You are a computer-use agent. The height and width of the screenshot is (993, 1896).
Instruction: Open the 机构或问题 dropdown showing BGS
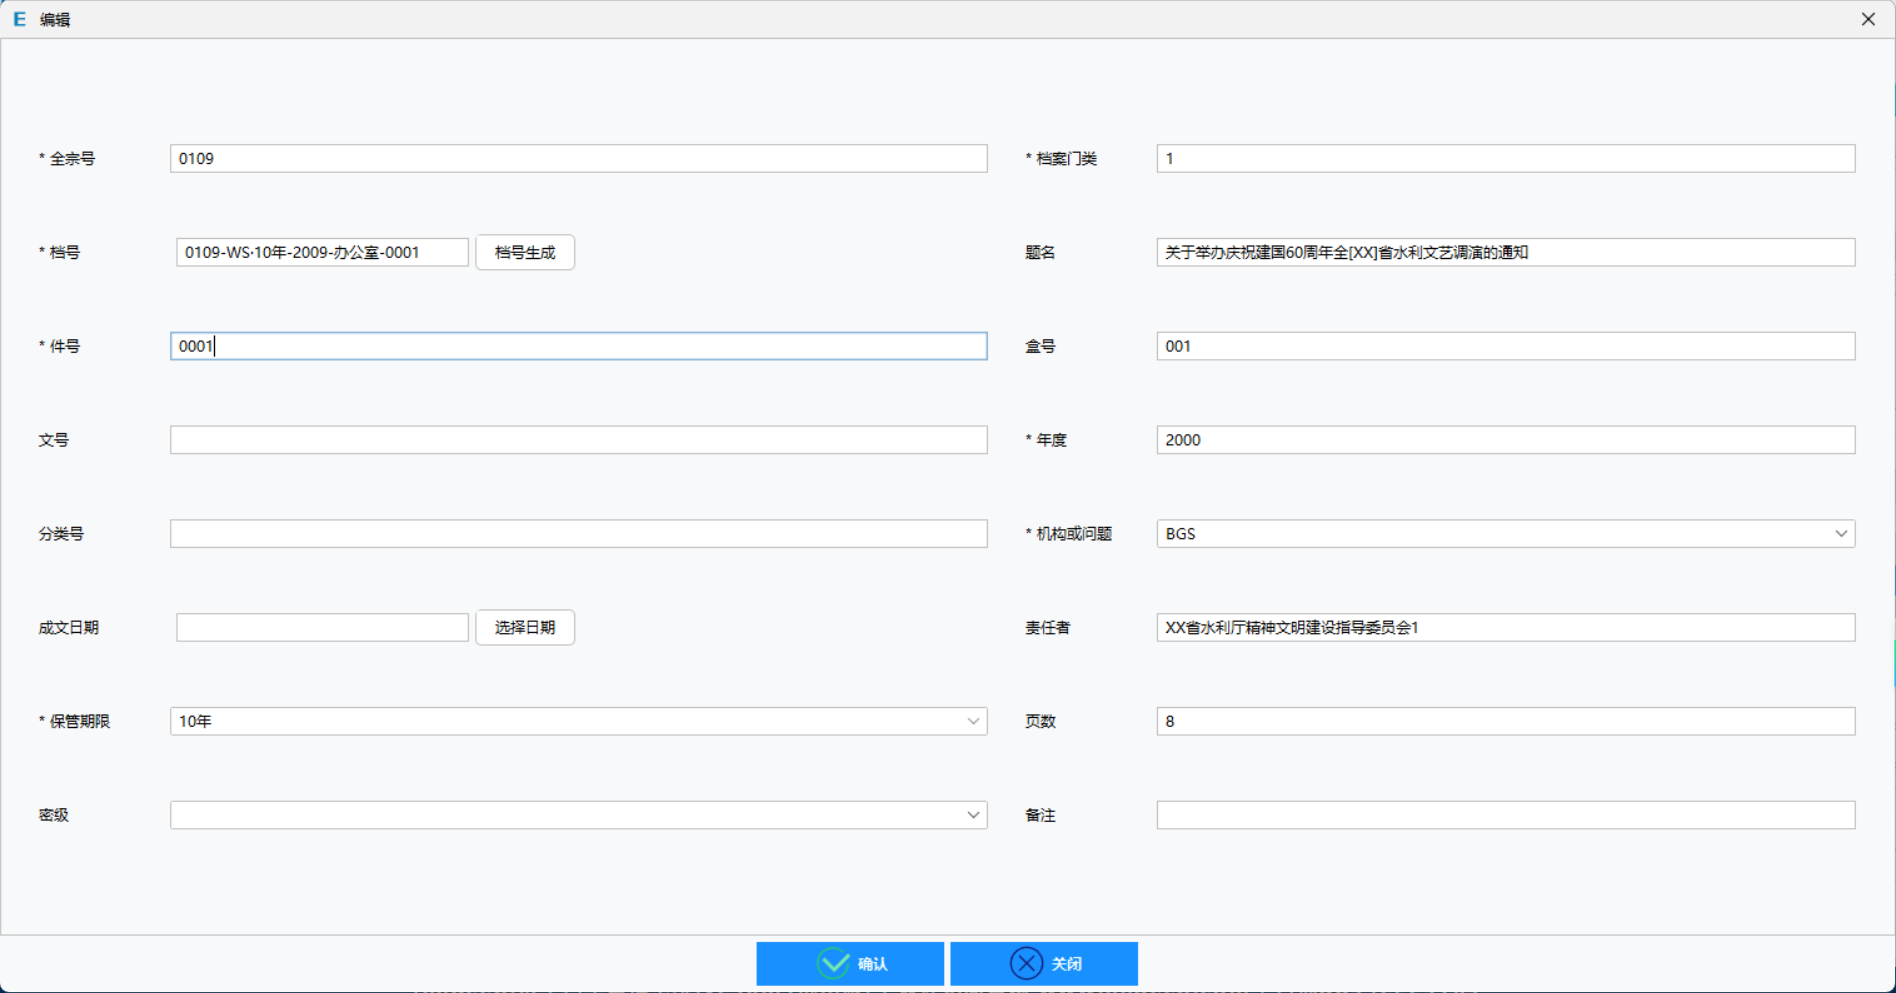1841,533
